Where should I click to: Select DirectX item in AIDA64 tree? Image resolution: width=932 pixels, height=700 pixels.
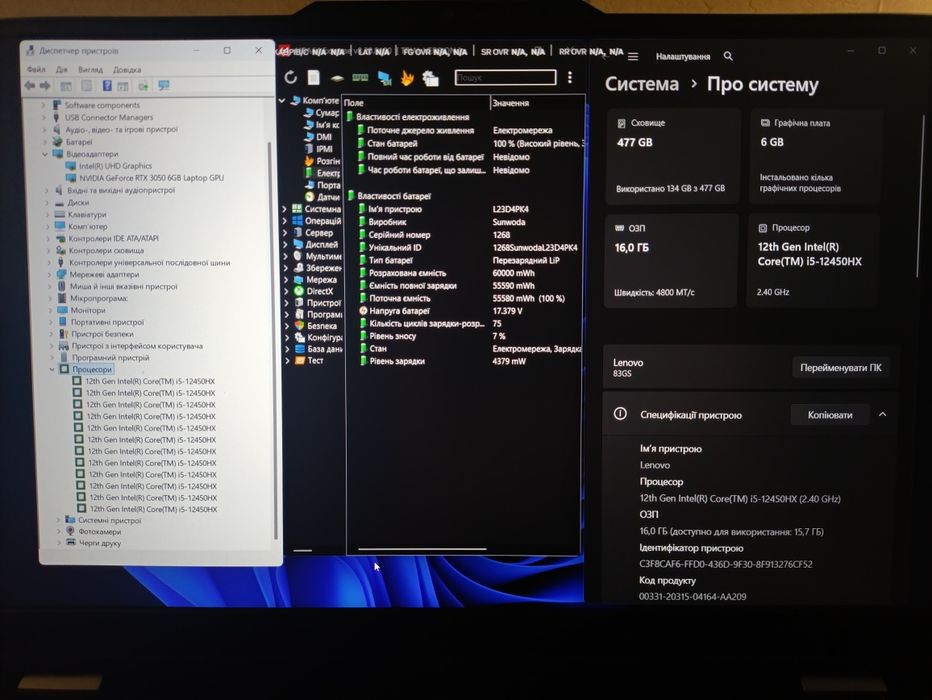313,291
